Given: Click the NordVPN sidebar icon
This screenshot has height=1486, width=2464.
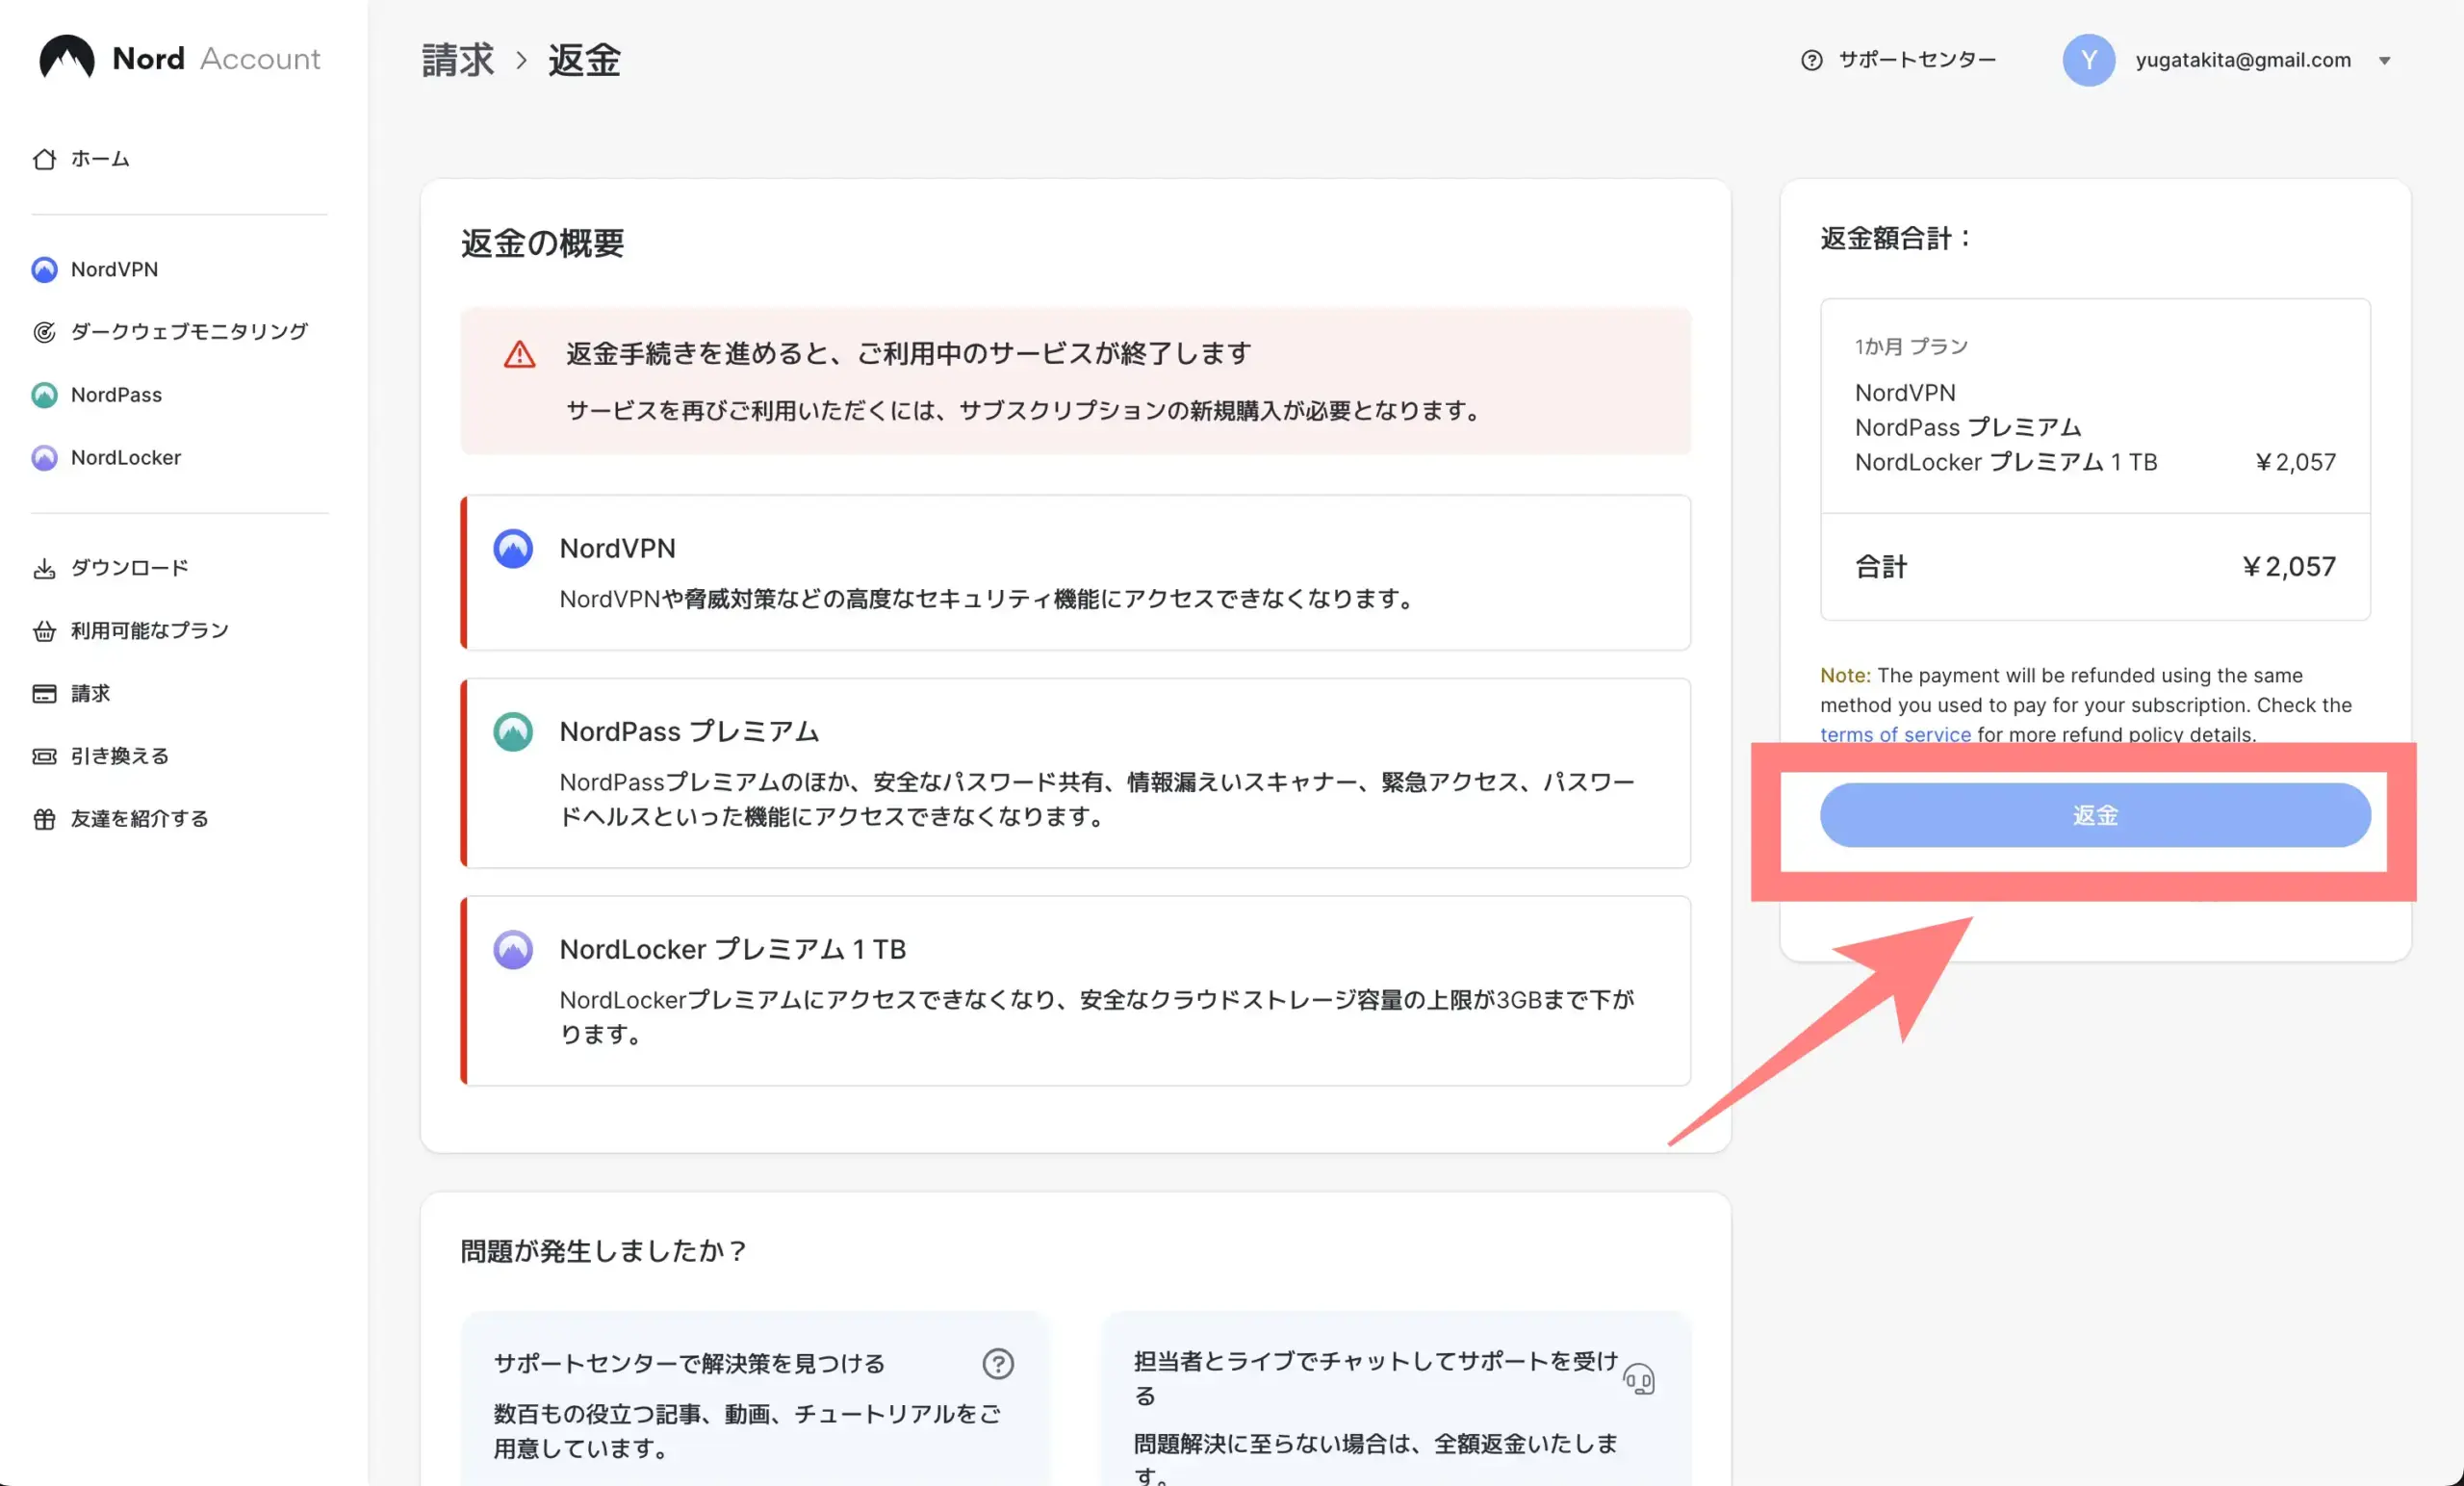Looking at the screenshot, I should (x=44, y=269).
